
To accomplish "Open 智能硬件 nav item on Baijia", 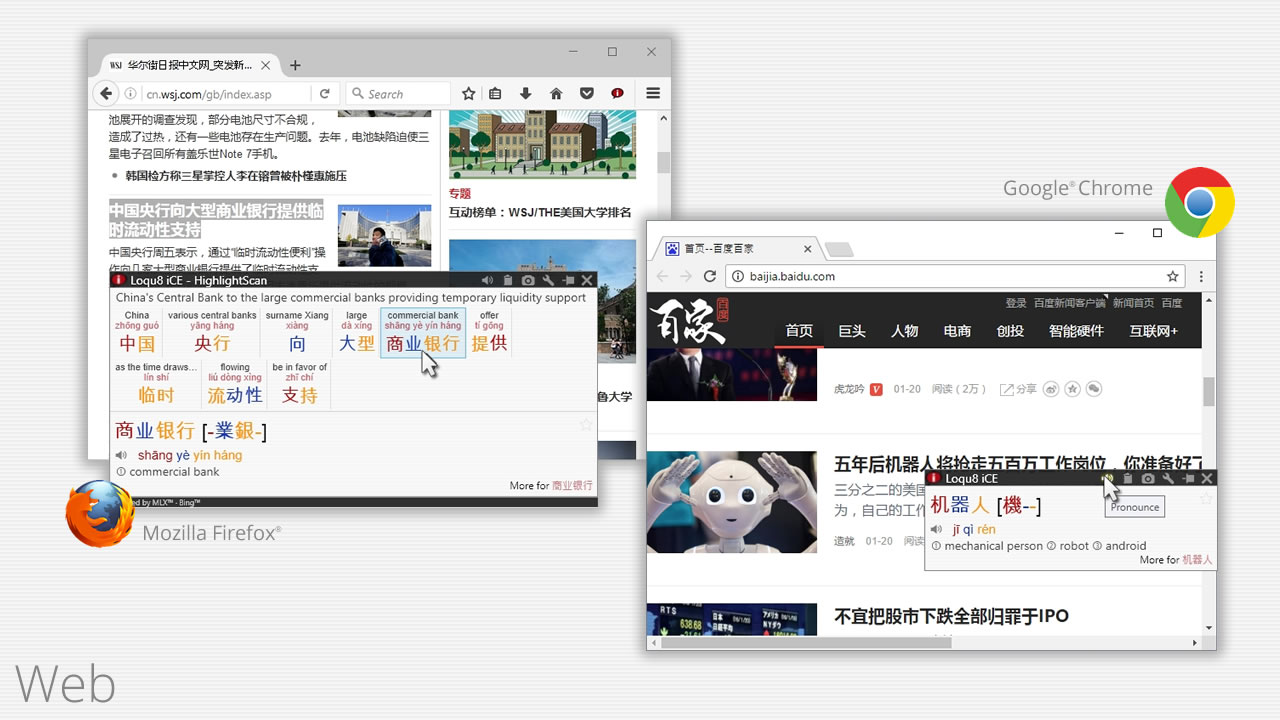I will pos(1076,331).
